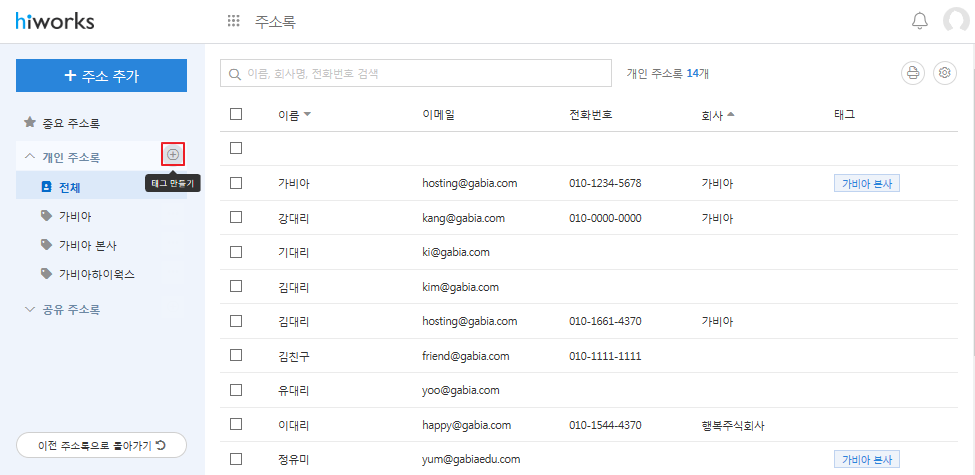
Task: Open the app grid launcher icon
Action: click(234, 21)
